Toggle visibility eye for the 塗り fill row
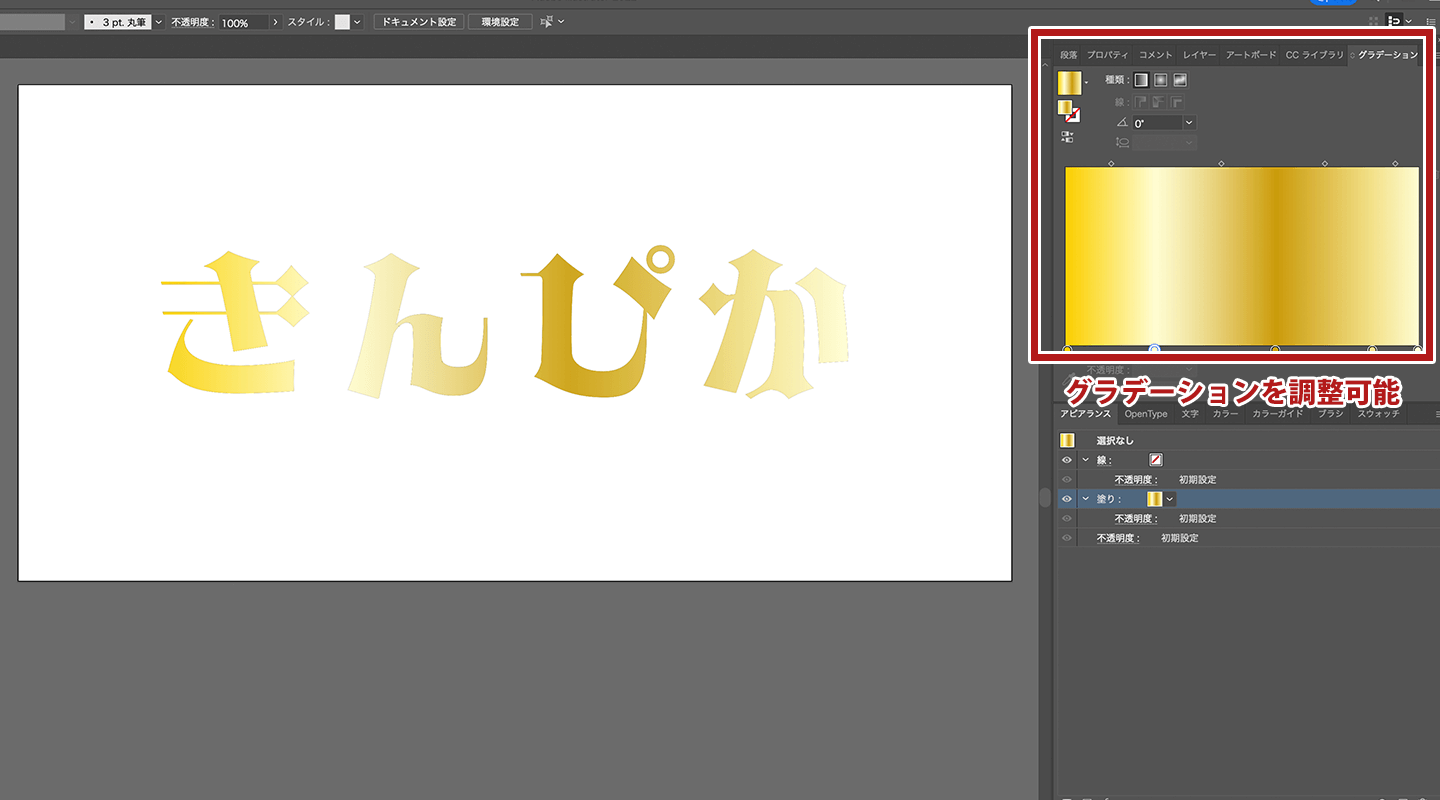The width and height of the screenshot is (1440, 800). coord(1067,499)
